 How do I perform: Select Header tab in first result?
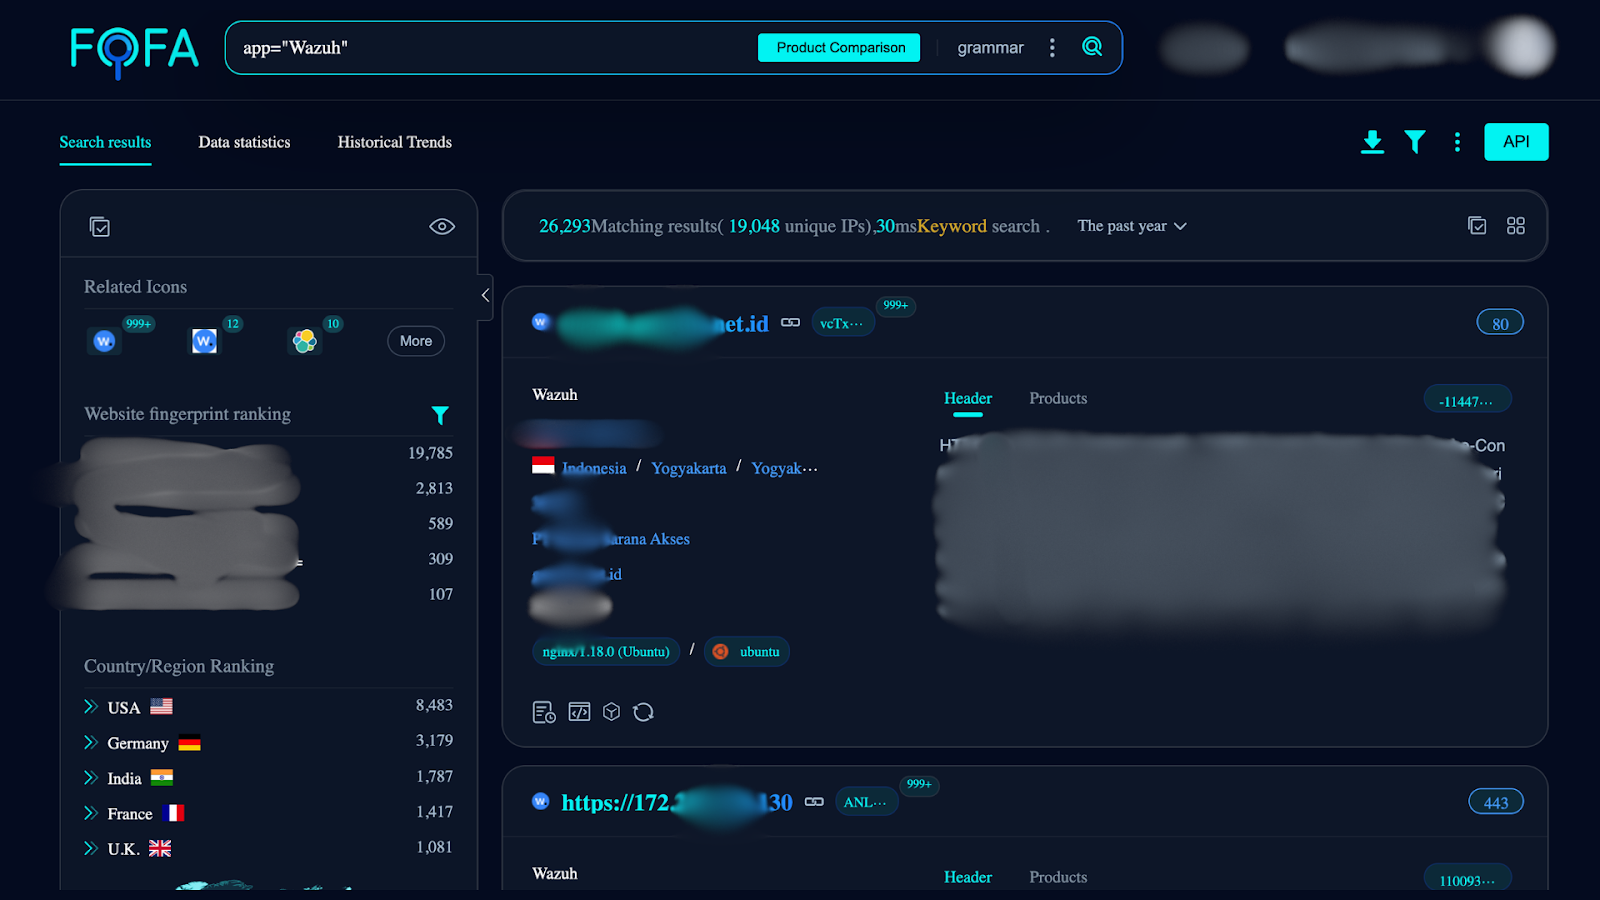click(968, 398)
